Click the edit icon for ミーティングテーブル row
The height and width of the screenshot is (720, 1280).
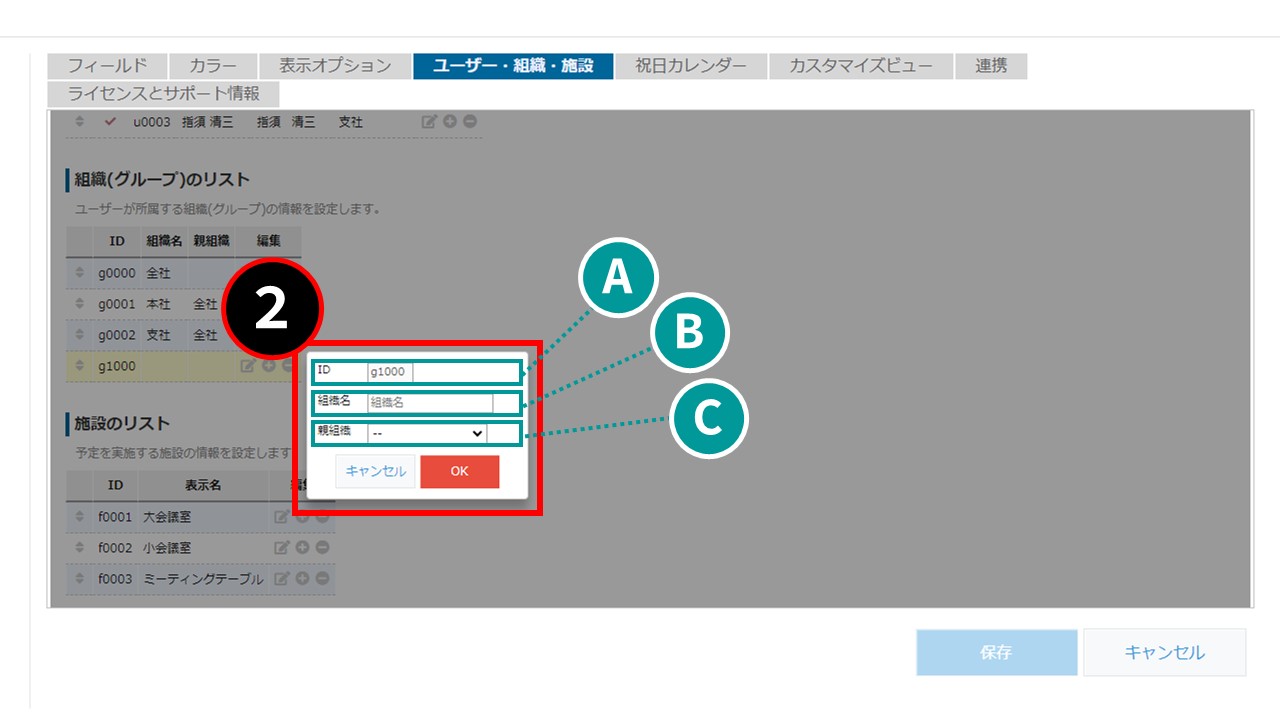[282, 579]
